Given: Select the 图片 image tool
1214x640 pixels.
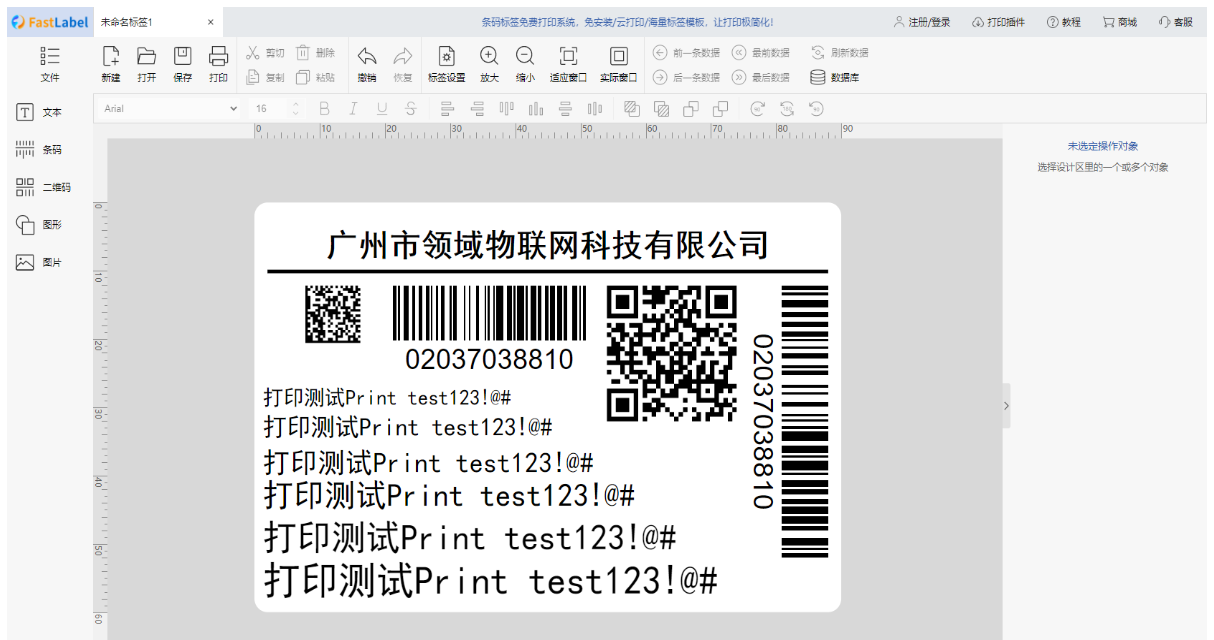Looking at the screenshot, I should point(40,262).
